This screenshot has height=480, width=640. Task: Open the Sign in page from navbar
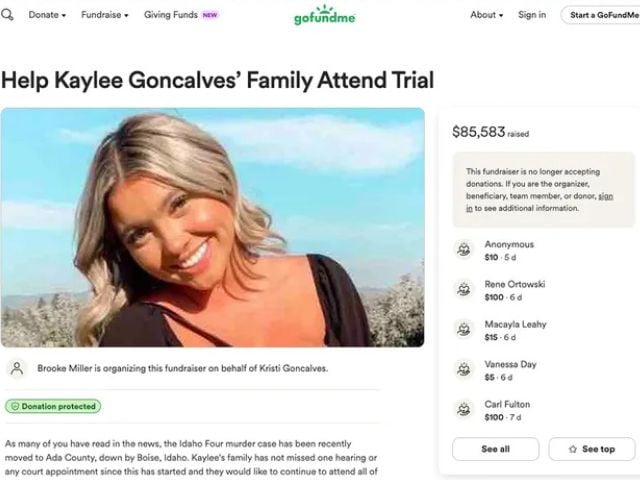(x=532, y=15)
